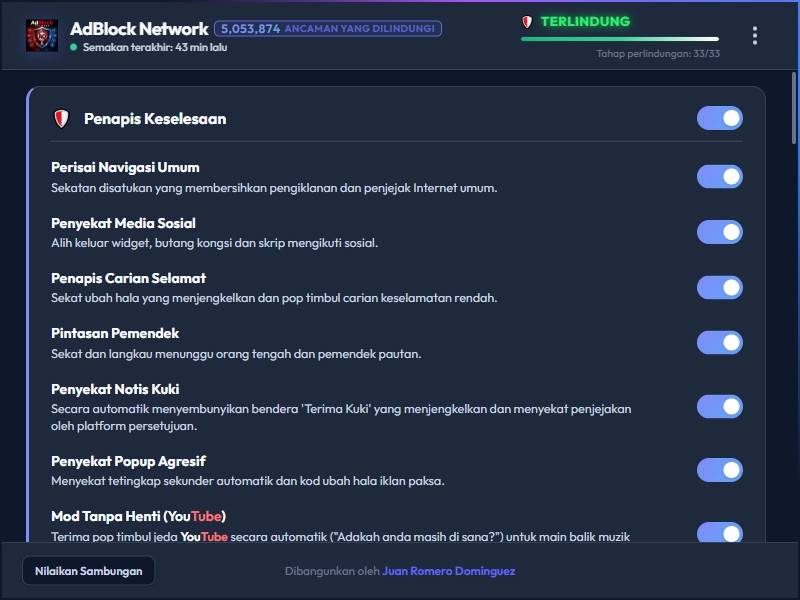800x600 pixels.
Task: Click the protection level progress bar
Action: pos(620,39)
